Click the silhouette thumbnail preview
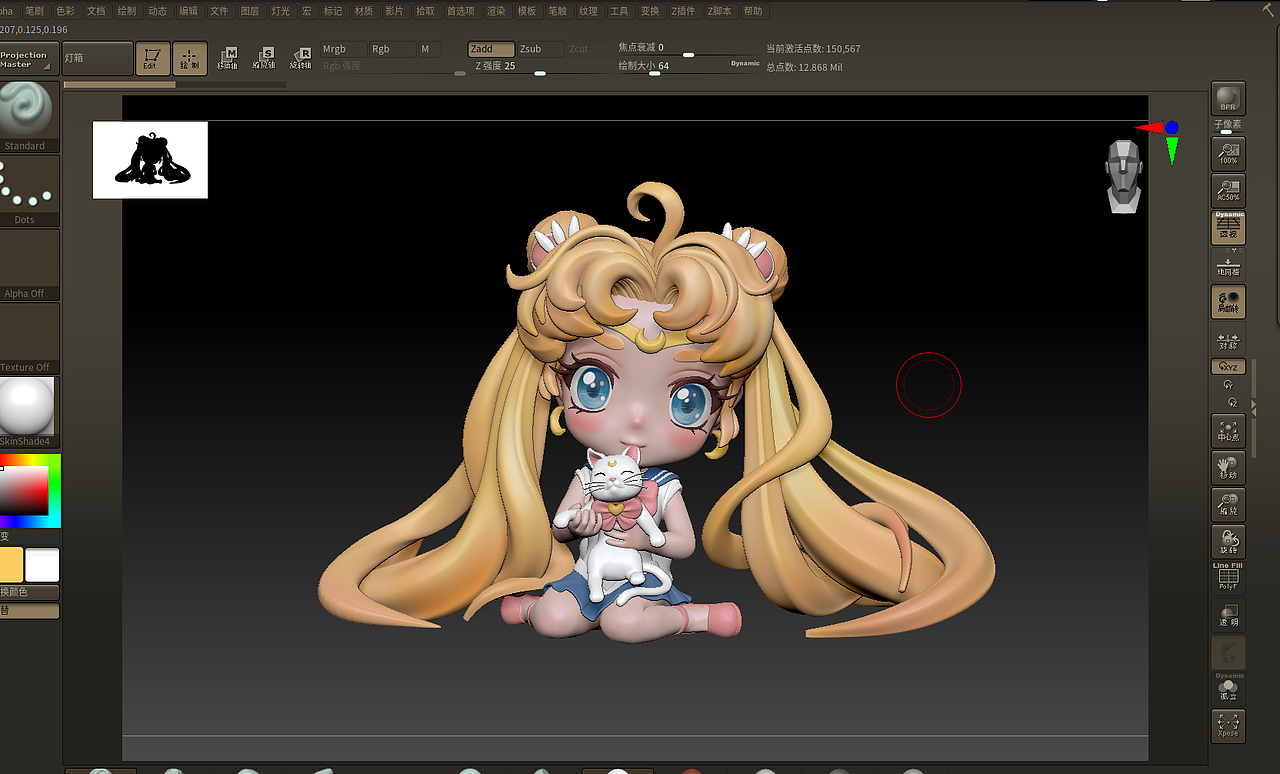 pos(150,160)
